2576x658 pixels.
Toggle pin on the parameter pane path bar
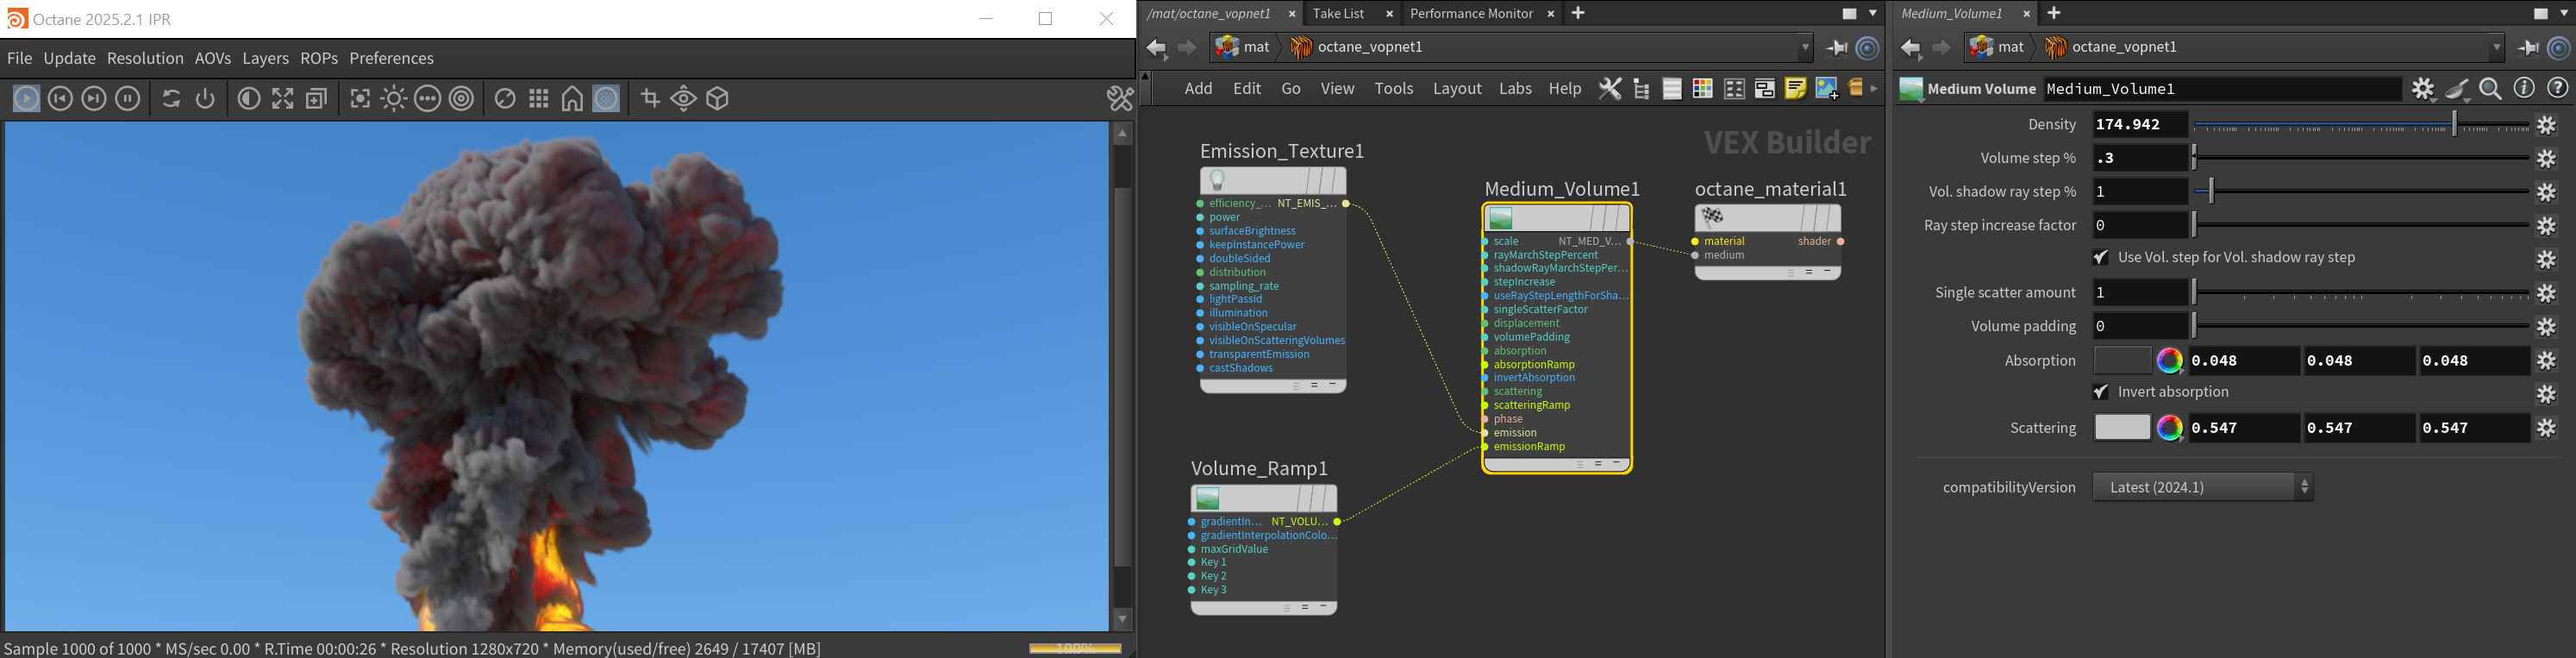pyautogui.click(x=2527, y=47)
